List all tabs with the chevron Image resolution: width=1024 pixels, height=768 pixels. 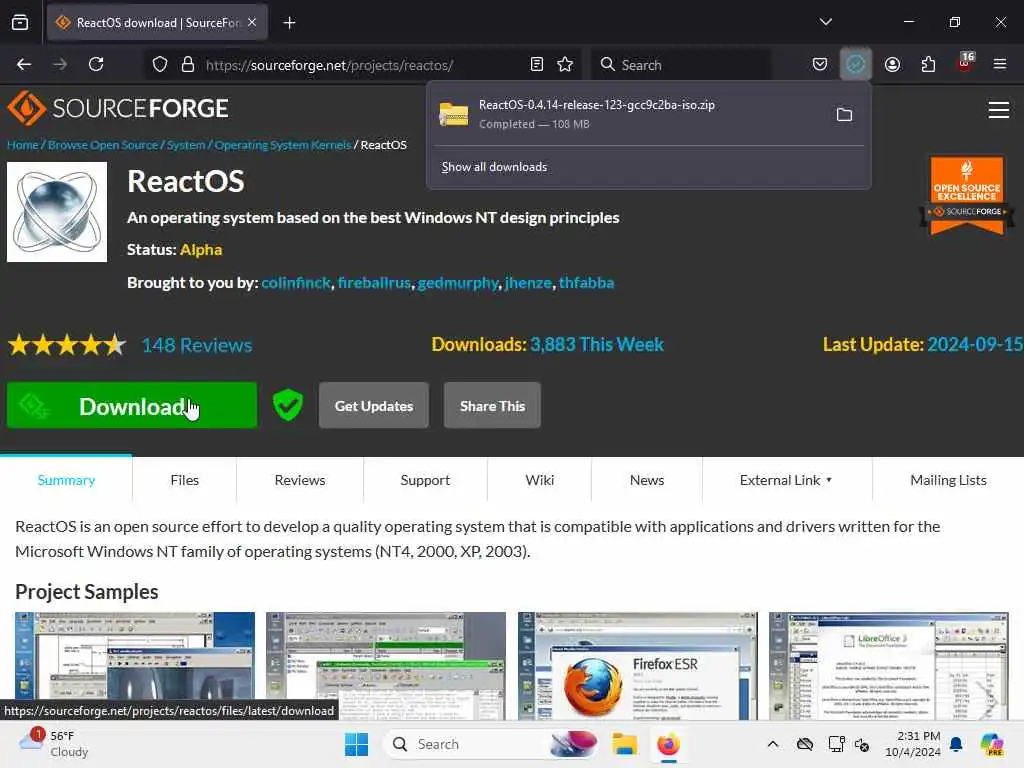point(826,22)
